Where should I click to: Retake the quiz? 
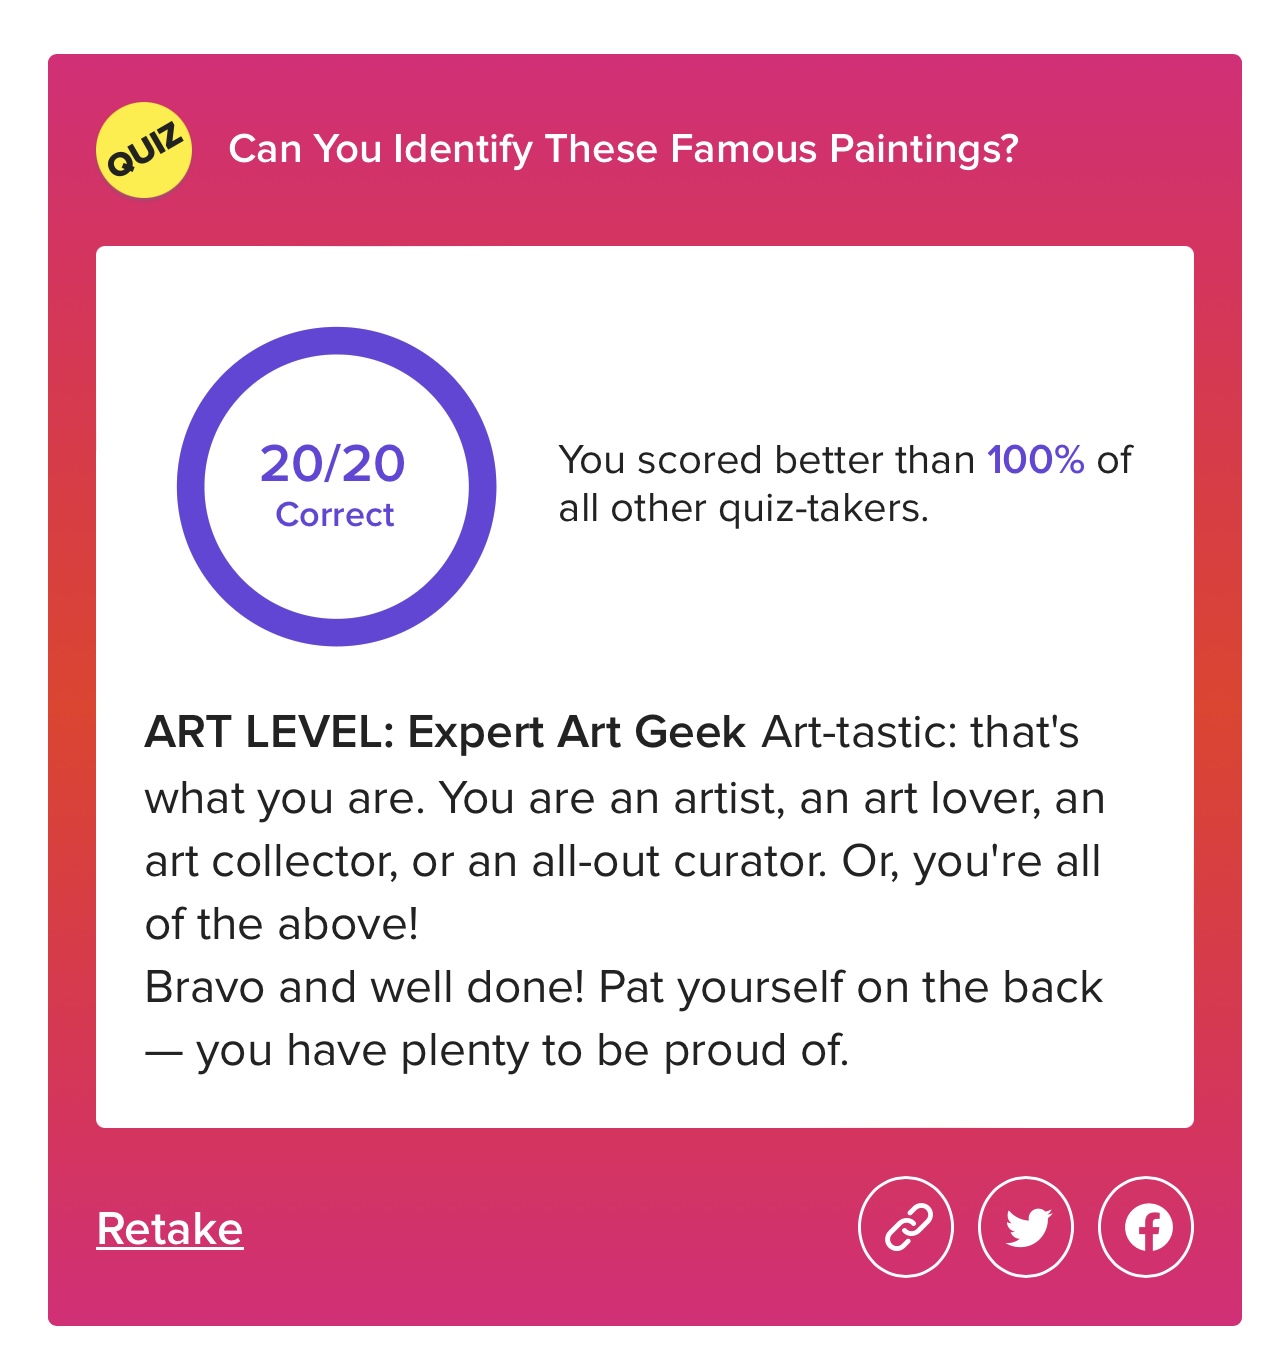[170, 1229]
